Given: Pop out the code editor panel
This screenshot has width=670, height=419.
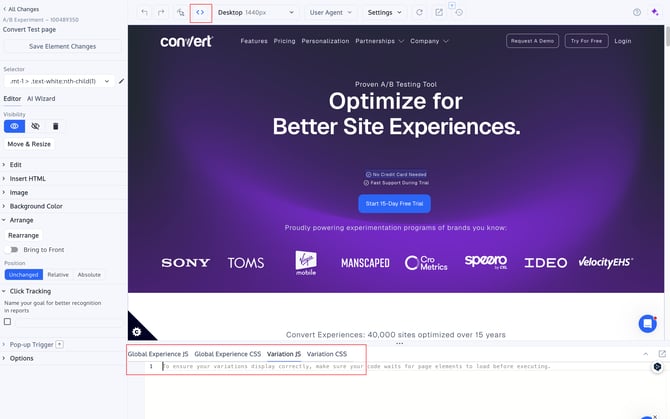Looking at the screenshot, I should point(662,354).
